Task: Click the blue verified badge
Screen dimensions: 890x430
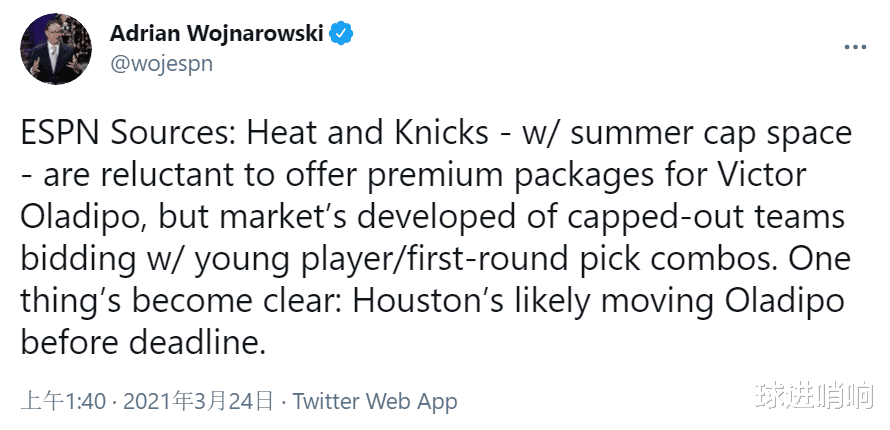Action: (341, 34)
